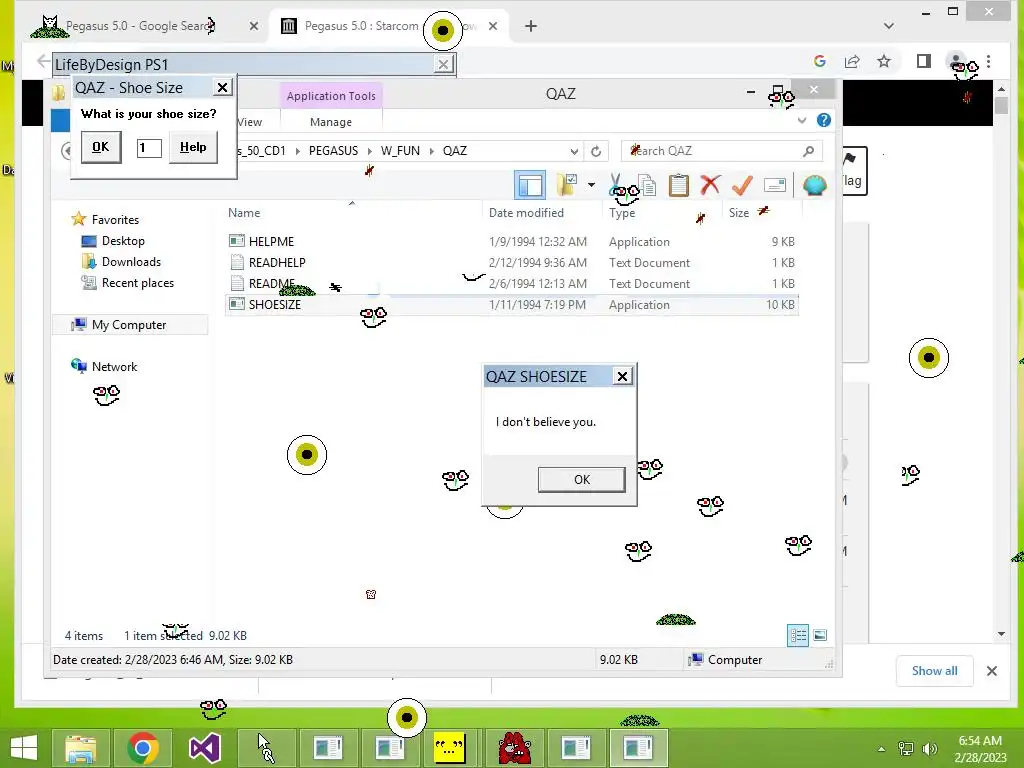The width and height of the screenshot is (1024, 768).
Task: Click the search magnifier icon in QAZ
Action: point(808,151)
